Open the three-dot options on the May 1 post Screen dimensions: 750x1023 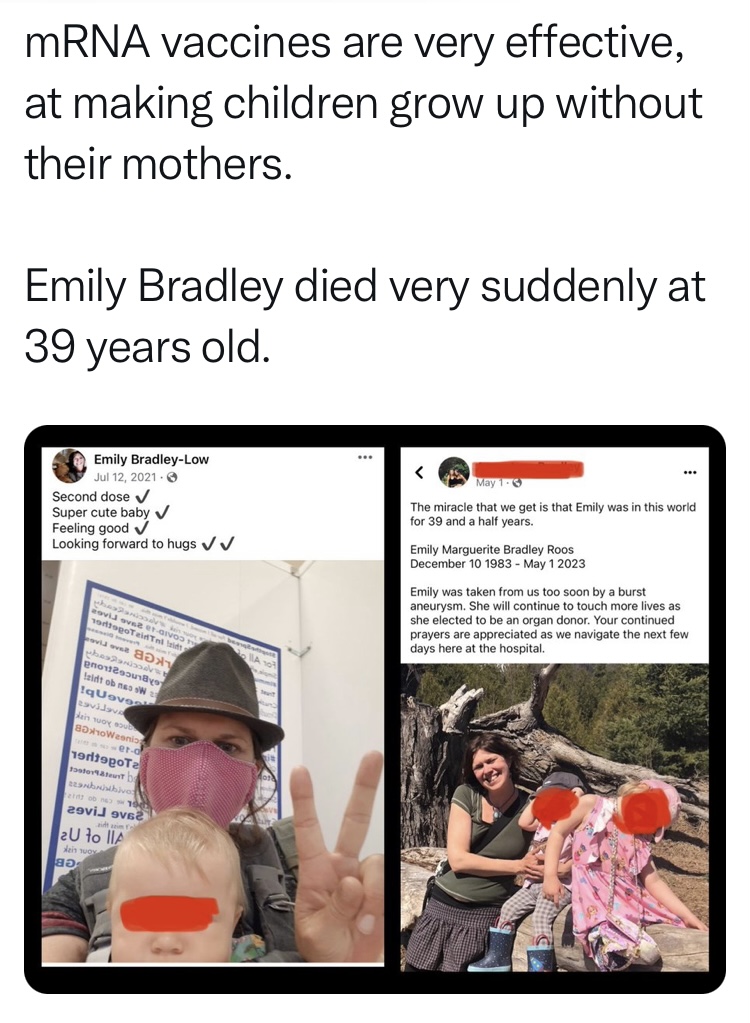click(688, 470)
